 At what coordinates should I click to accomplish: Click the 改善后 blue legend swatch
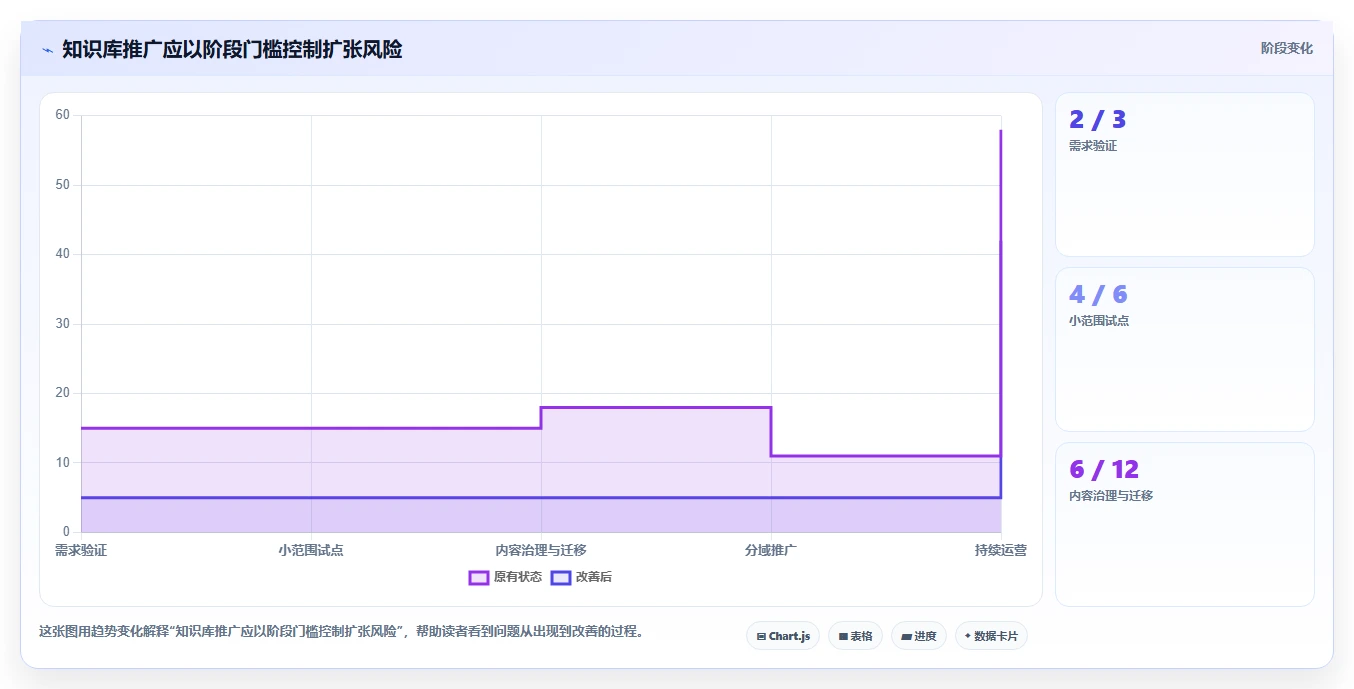point(561,577)
